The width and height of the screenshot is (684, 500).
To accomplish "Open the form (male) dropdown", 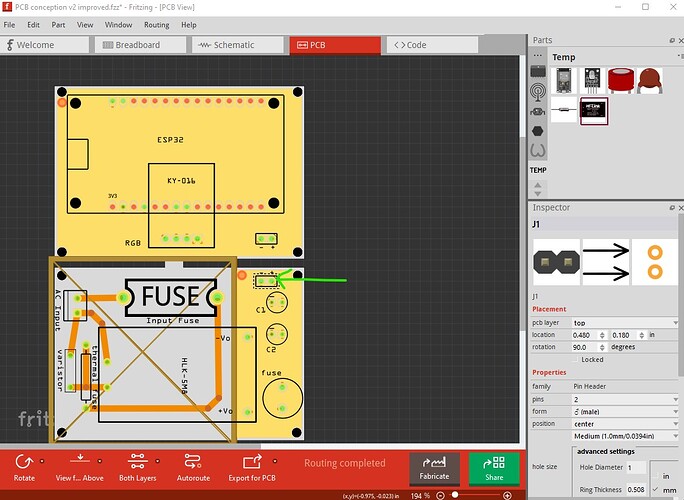I will pos(624,411).
